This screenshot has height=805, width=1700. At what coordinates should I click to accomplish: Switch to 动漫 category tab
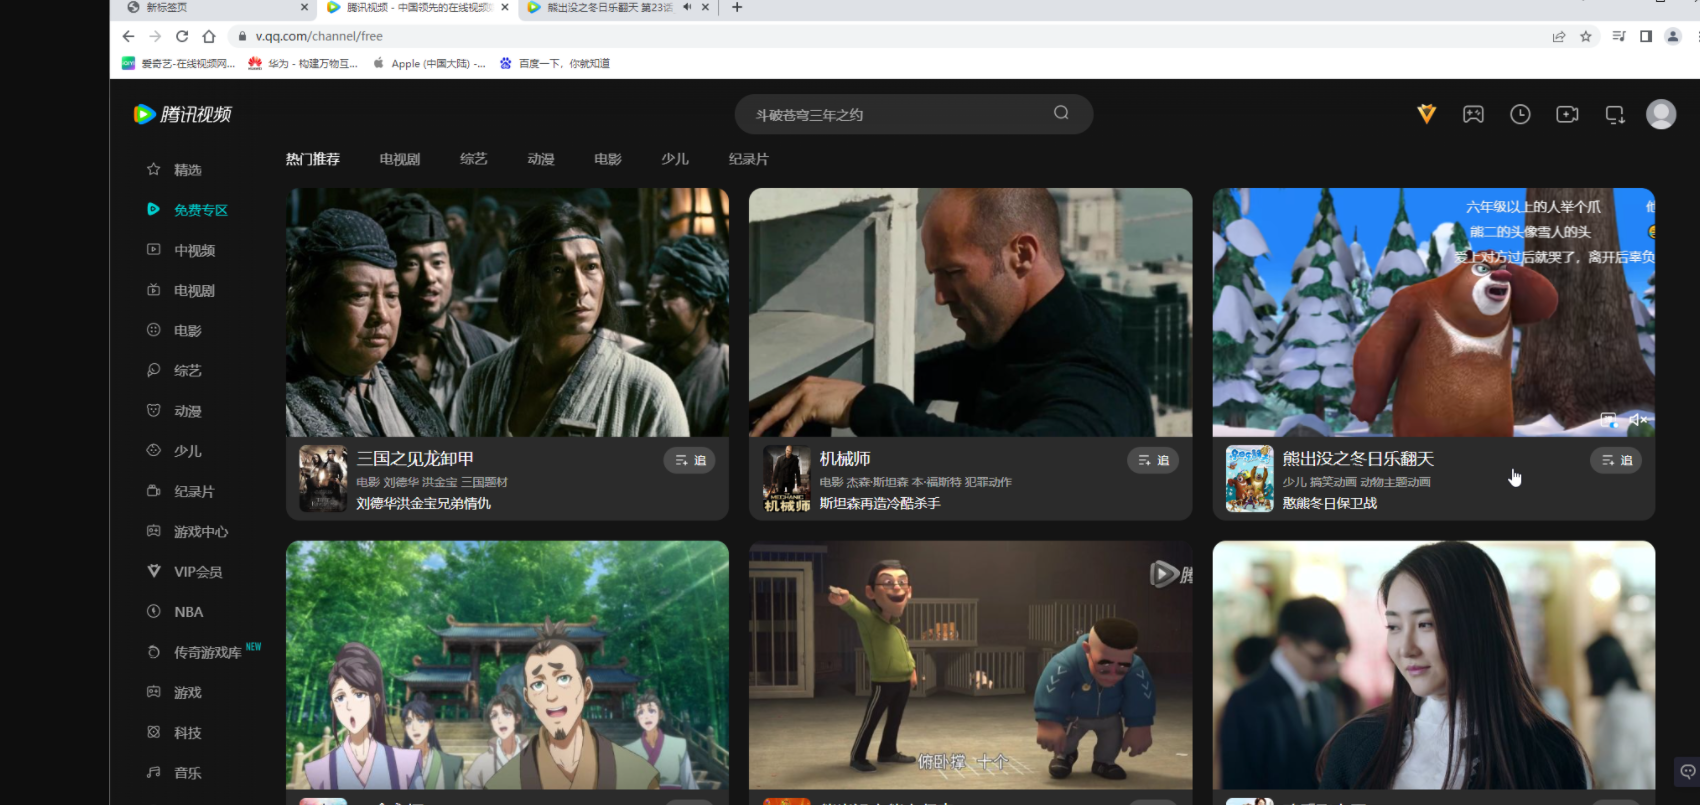(x=541, y=159)
